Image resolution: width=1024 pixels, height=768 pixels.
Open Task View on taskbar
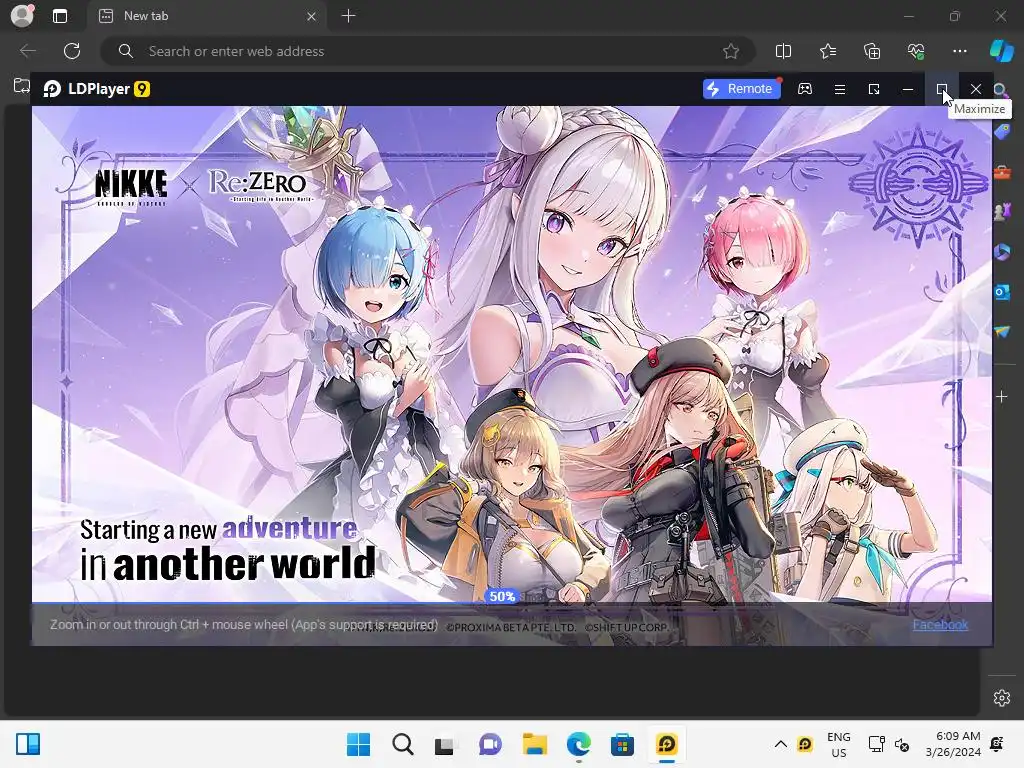tap(445, 744)
